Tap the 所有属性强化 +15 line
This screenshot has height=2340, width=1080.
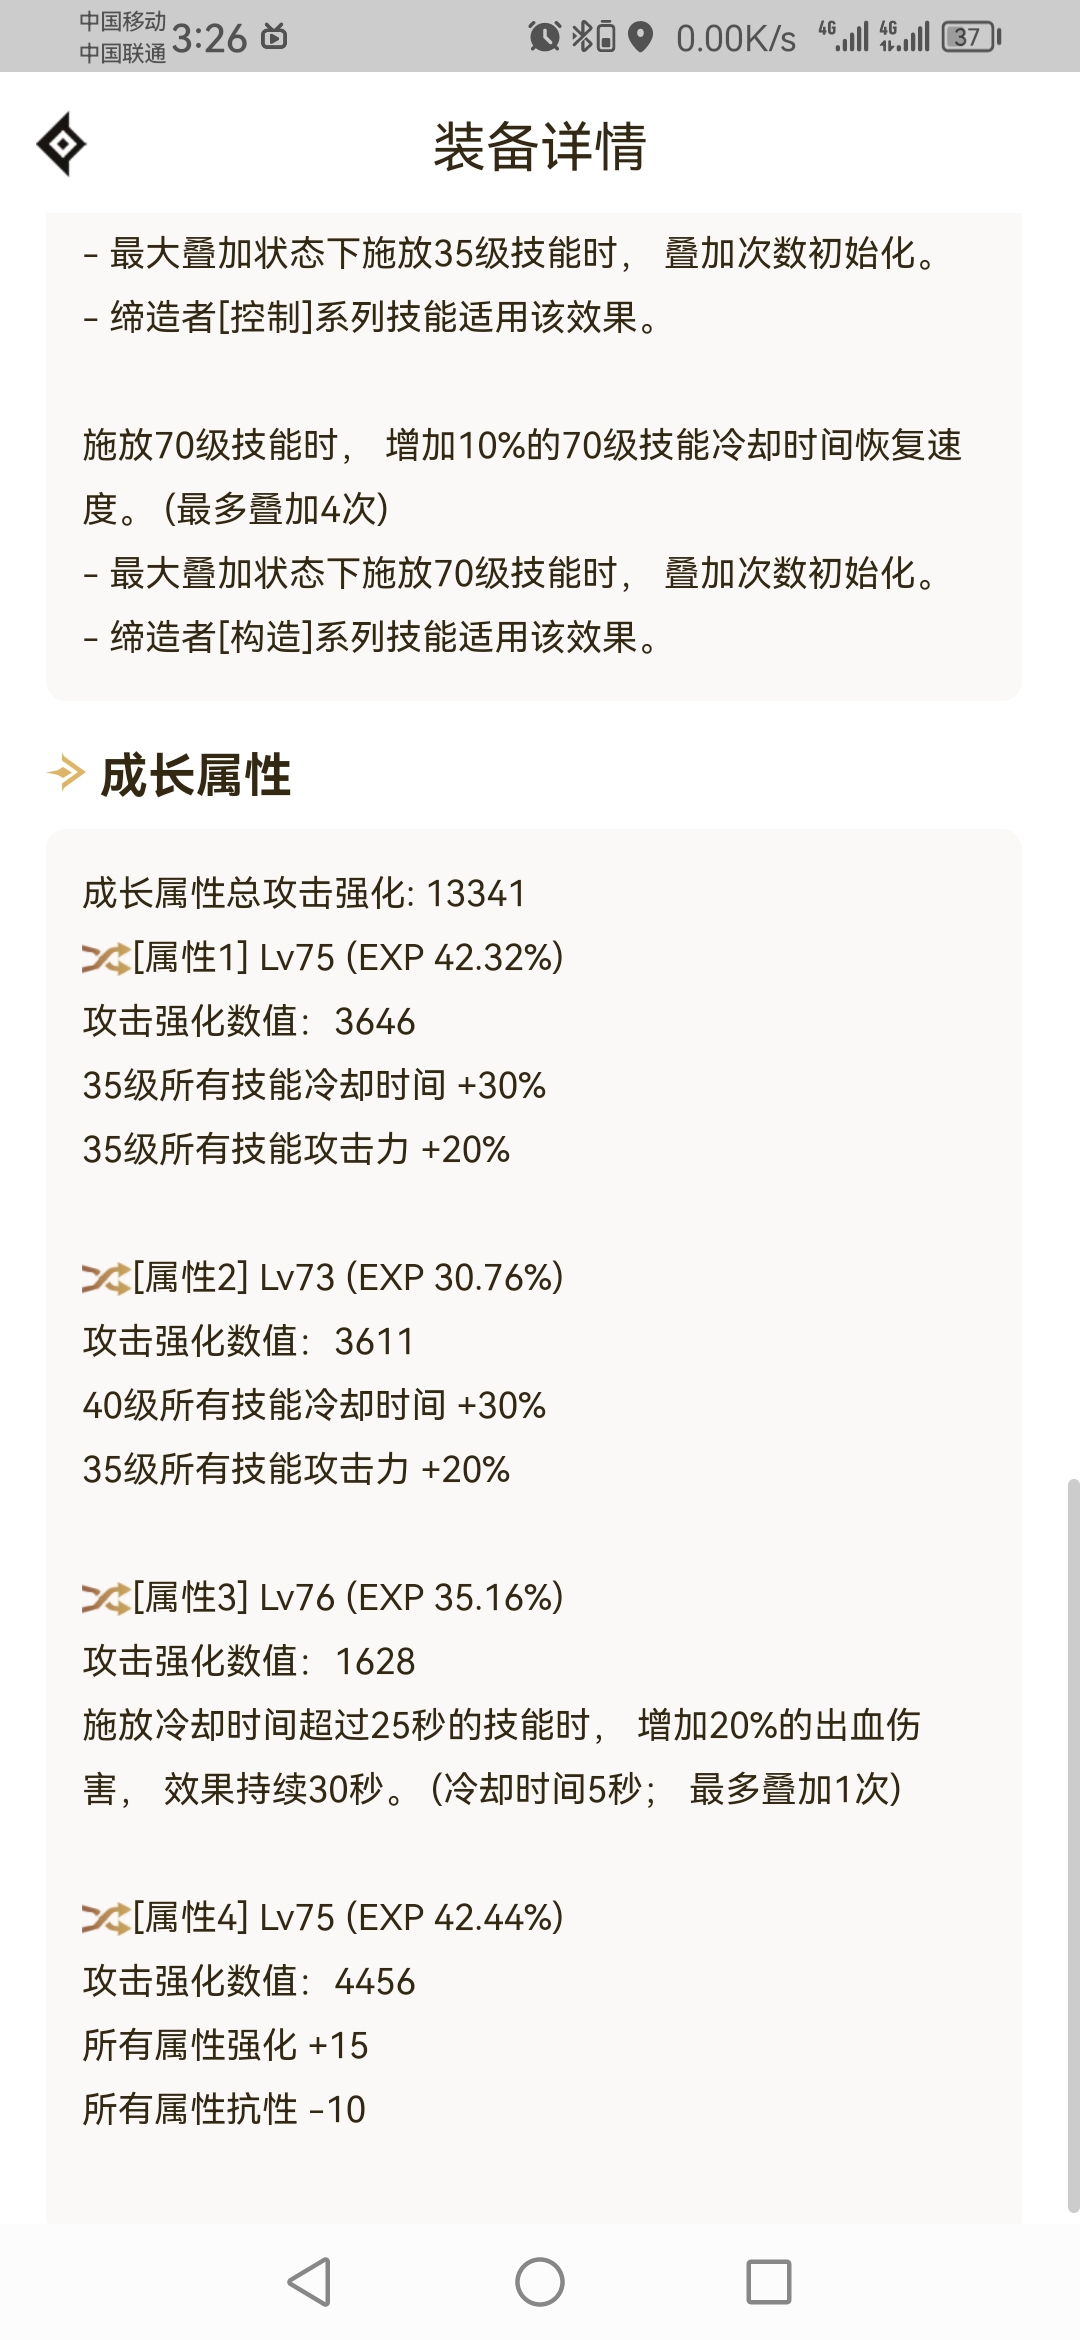(225, 2046)
